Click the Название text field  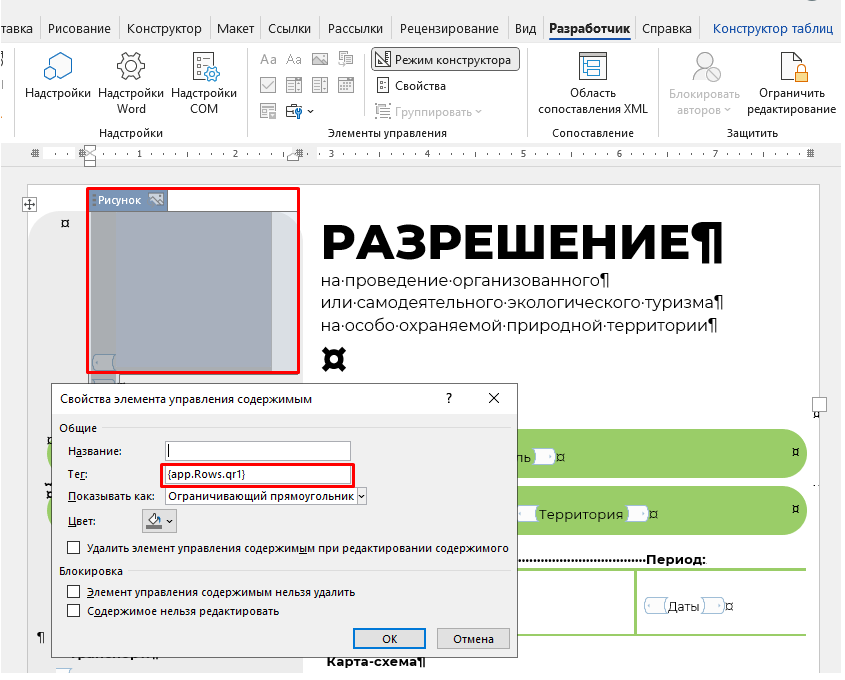tap(258, 451)
